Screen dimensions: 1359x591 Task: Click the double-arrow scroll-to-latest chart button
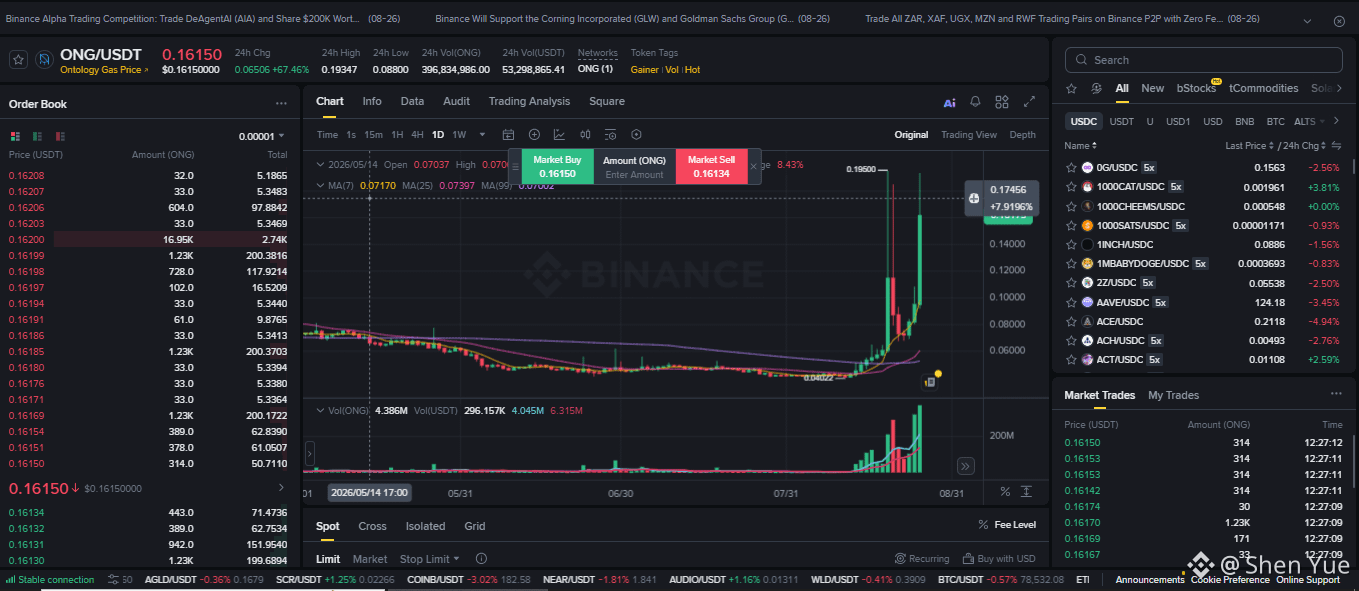pyautogui.click(x=965, y=466)
